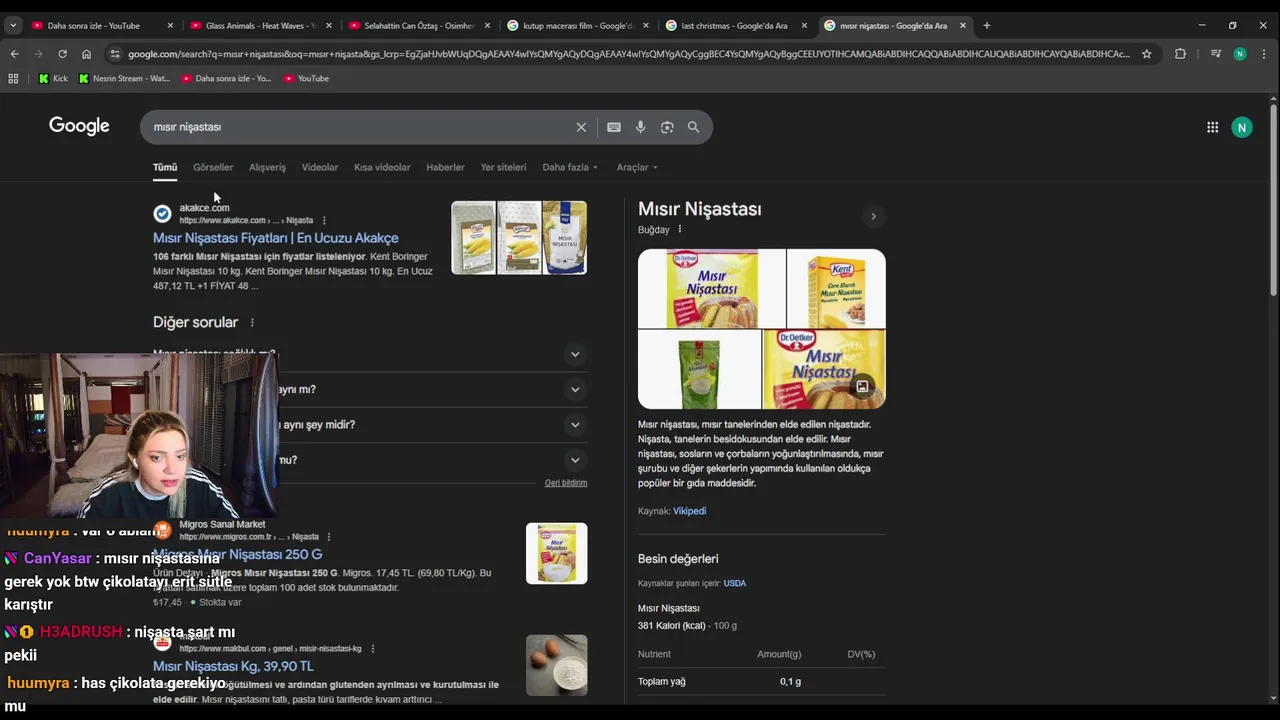The width and height of the screenshot is (1280, 720).
Task: Open Mısır Nişastası Fiyatları En Ucuzu Akakçe
Action: tap(276, 238)
